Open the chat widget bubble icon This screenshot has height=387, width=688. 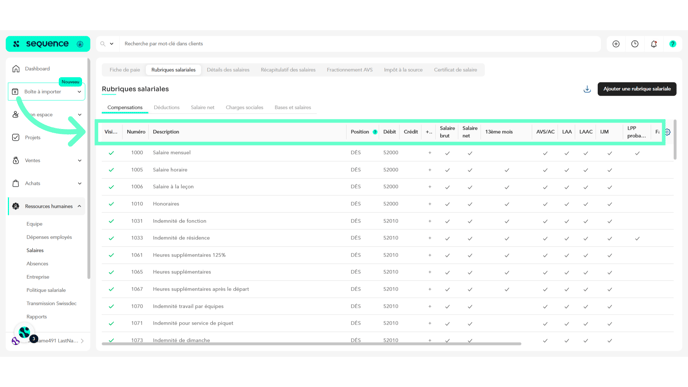point(25,333)
